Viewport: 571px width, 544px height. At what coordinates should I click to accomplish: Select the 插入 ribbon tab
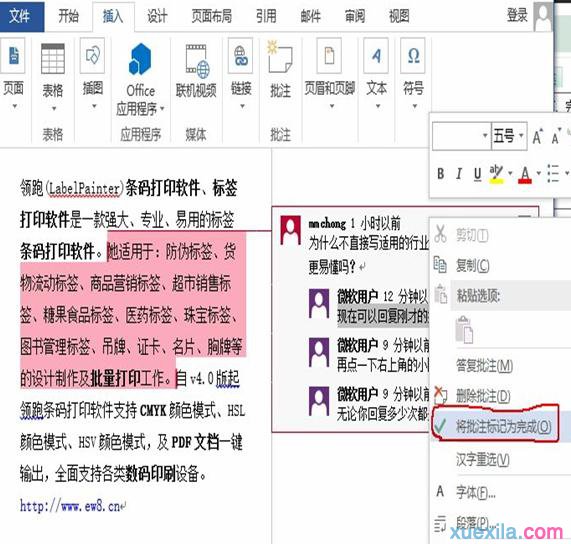113,16
